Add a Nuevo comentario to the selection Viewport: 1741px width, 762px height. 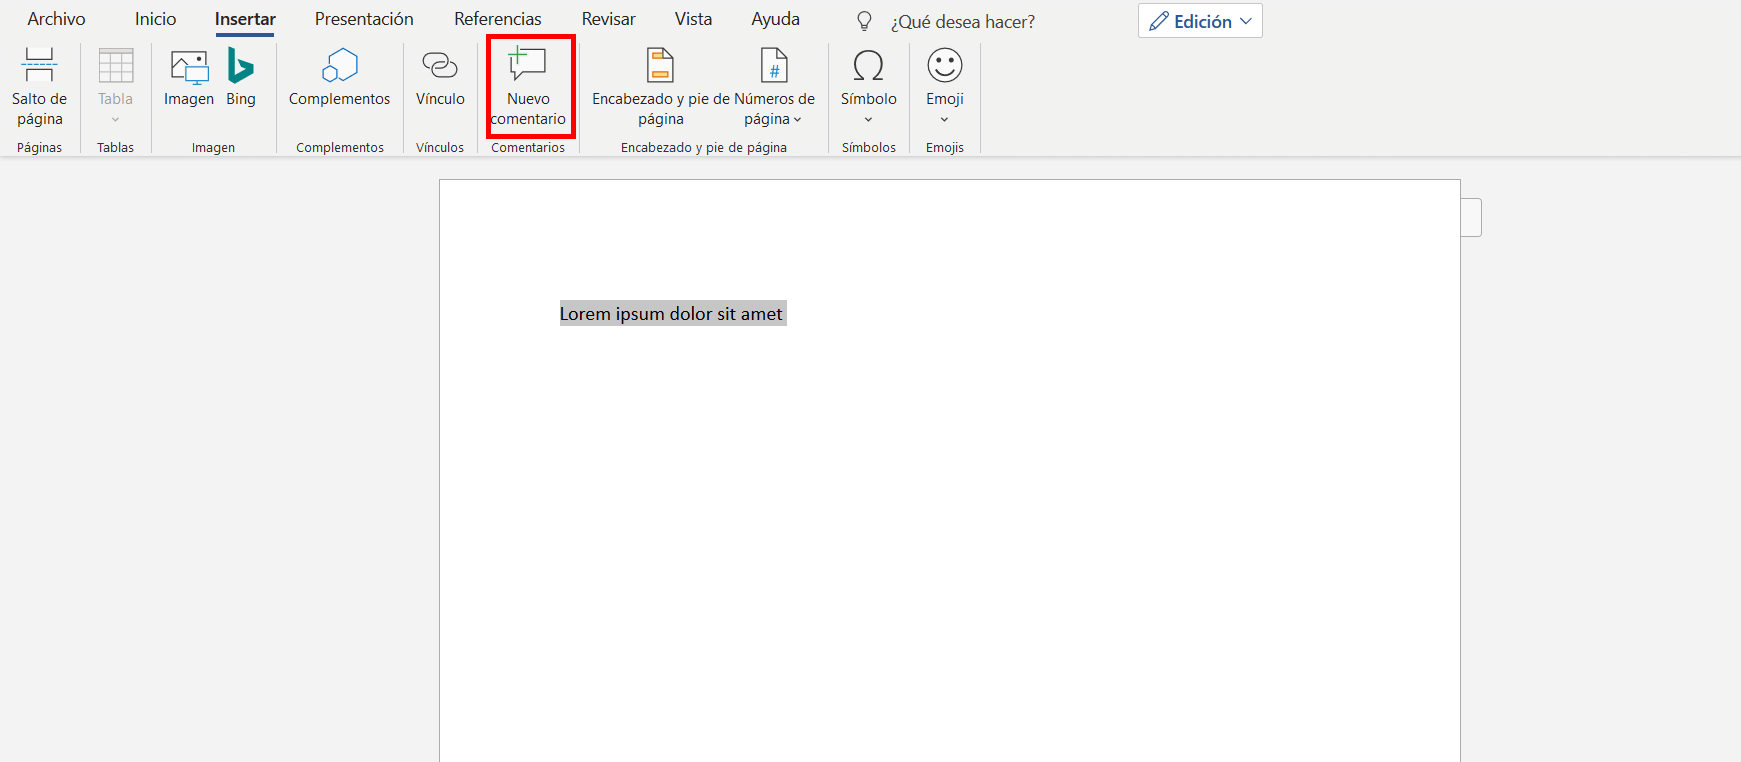click(529, 87)
